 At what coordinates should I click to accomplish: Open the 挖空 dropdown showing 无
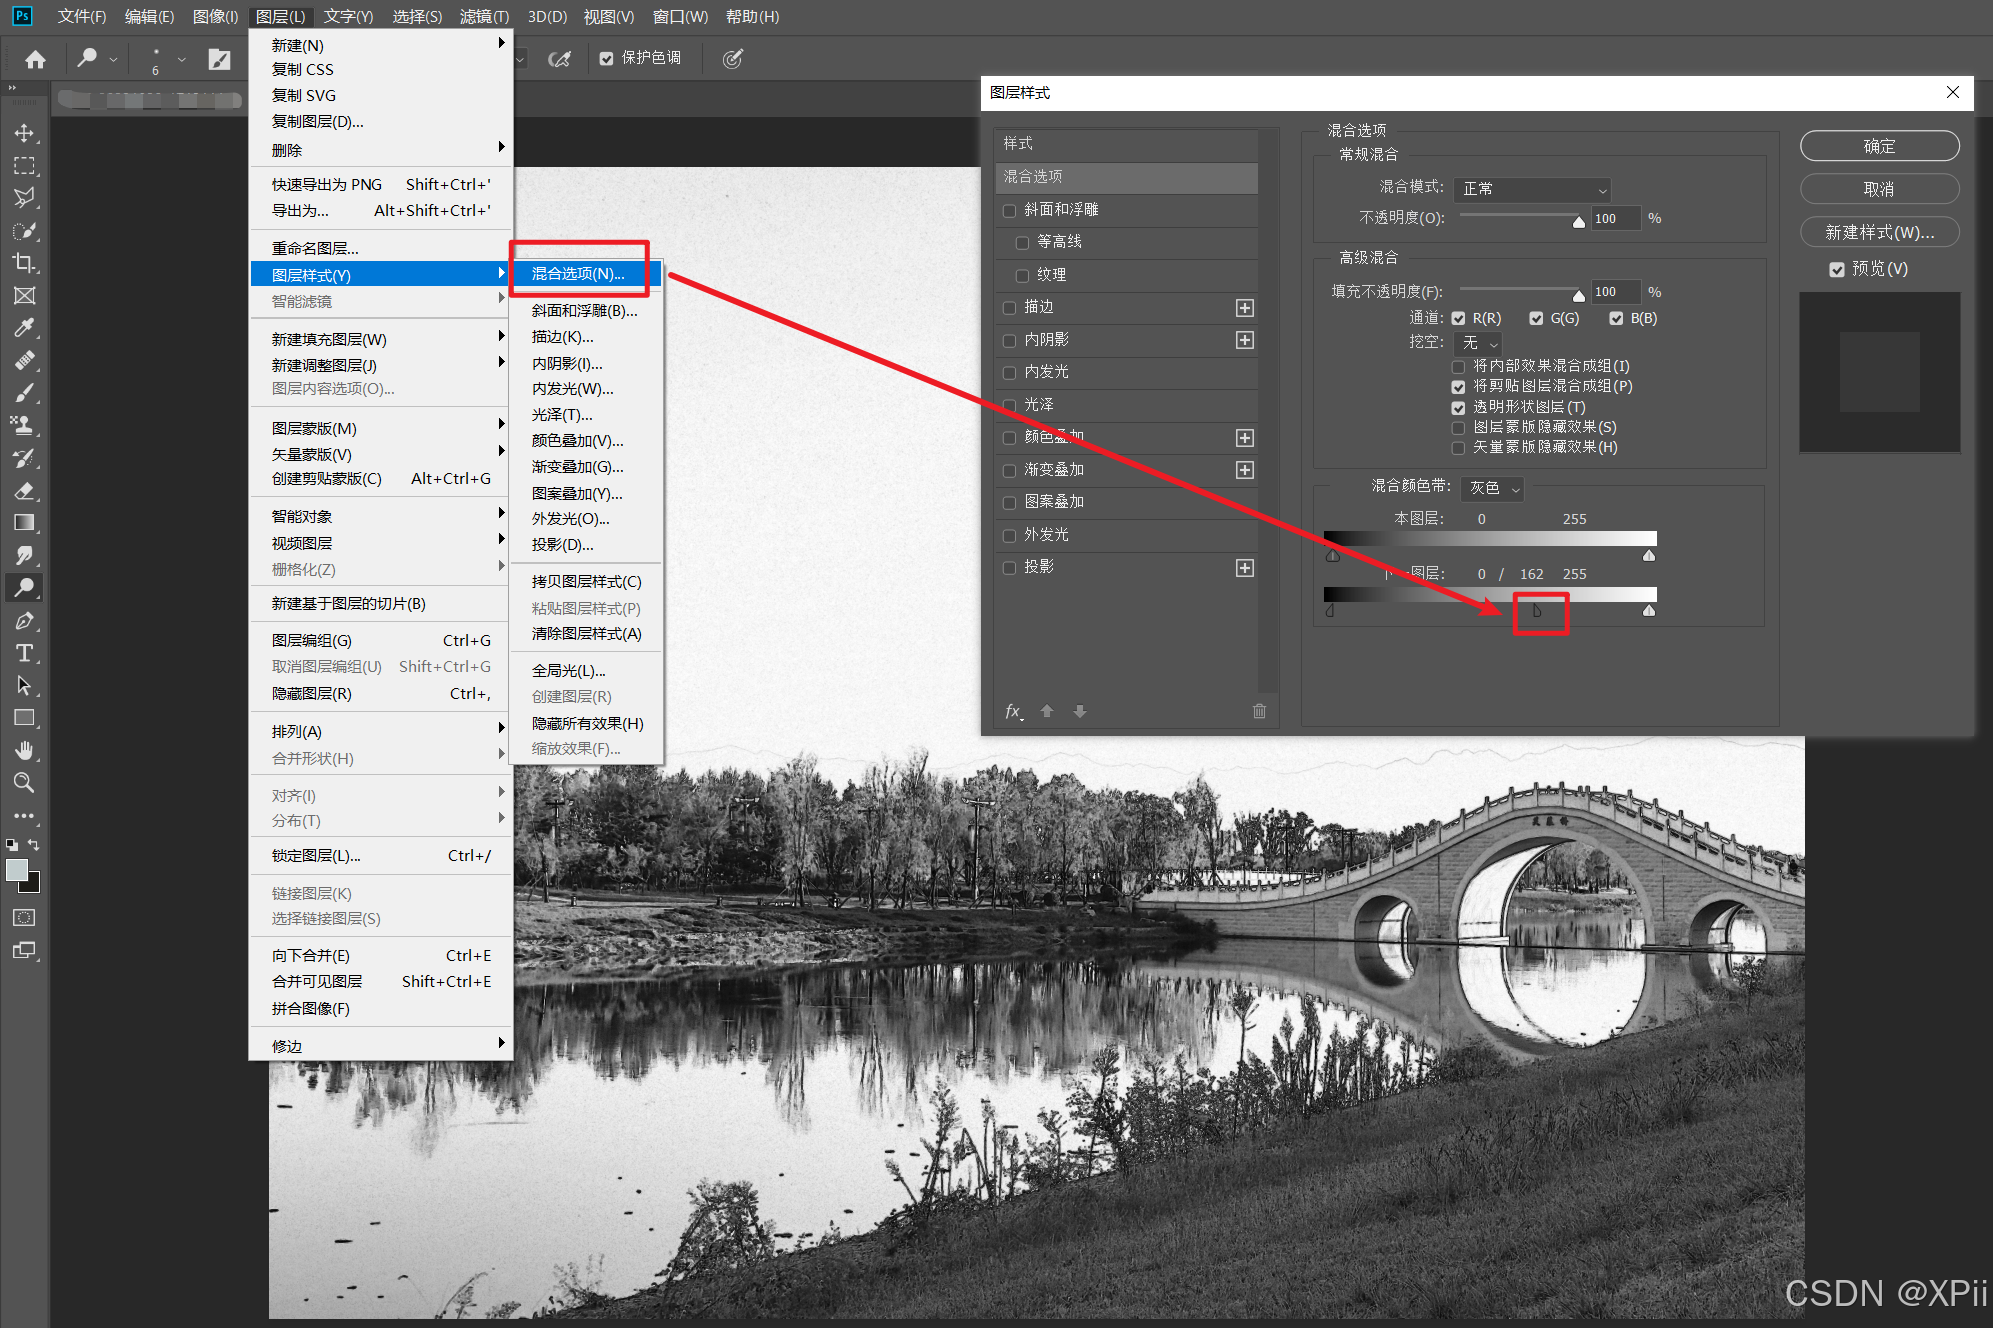click(x=1479, y=343)
